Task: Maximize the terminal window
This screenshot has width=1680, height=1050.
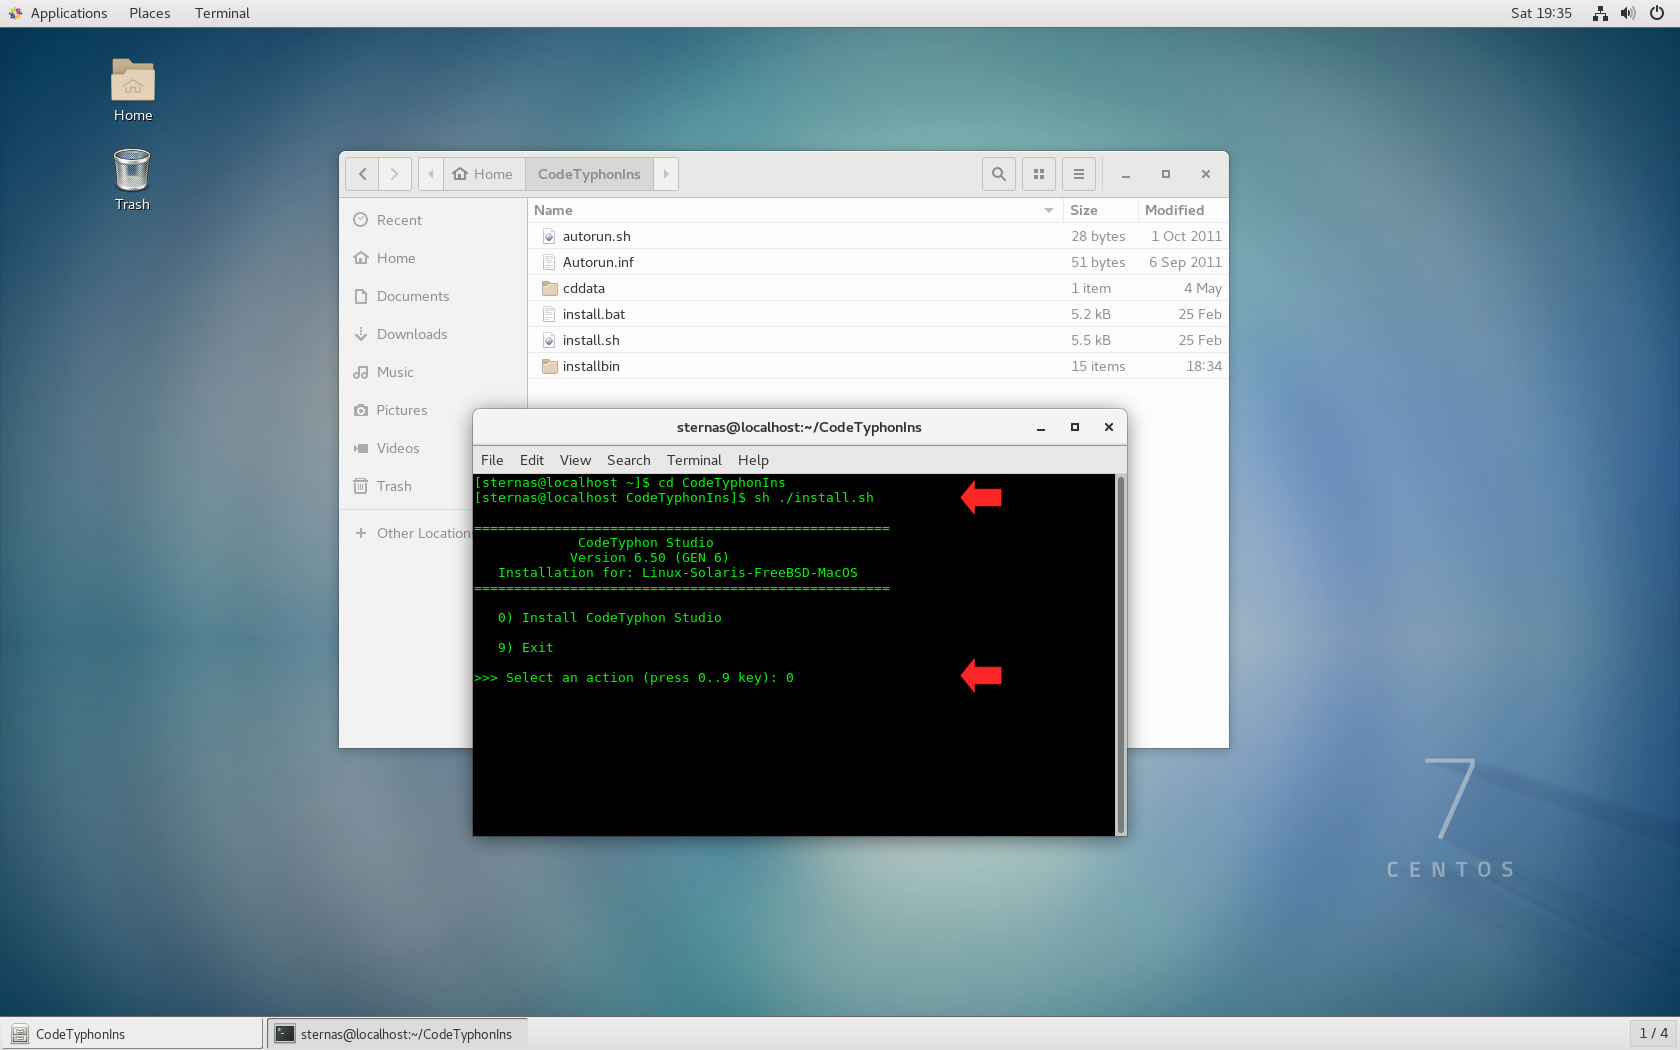Action: click(x=1075, y=427)
